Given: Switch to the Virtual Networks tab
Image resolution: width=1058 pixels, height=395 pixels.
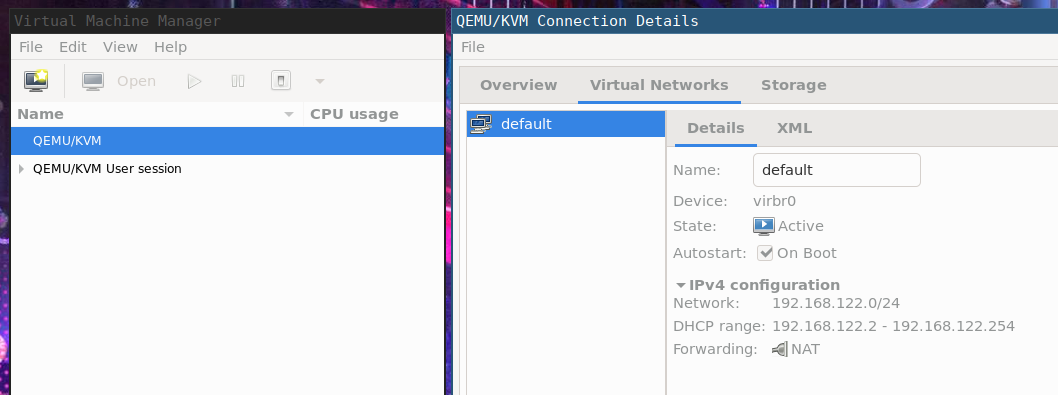Looking at the screenshot, I should point(659,85).
